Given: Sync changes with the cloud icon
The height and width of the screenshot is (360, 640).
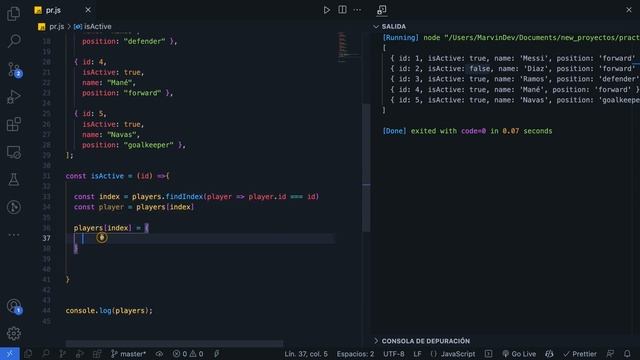Looking at the screenshot, I should [x=159, y=354].
